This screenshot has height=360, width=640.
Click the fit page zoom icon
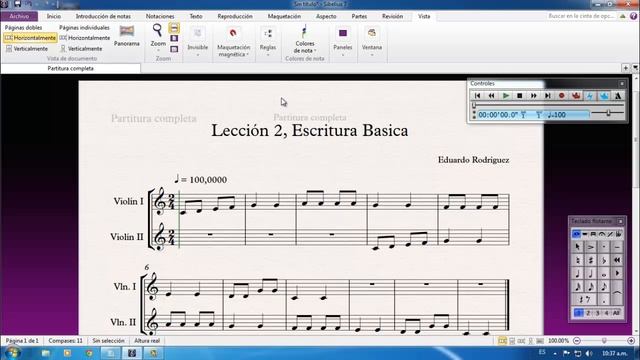click(174, 38)
